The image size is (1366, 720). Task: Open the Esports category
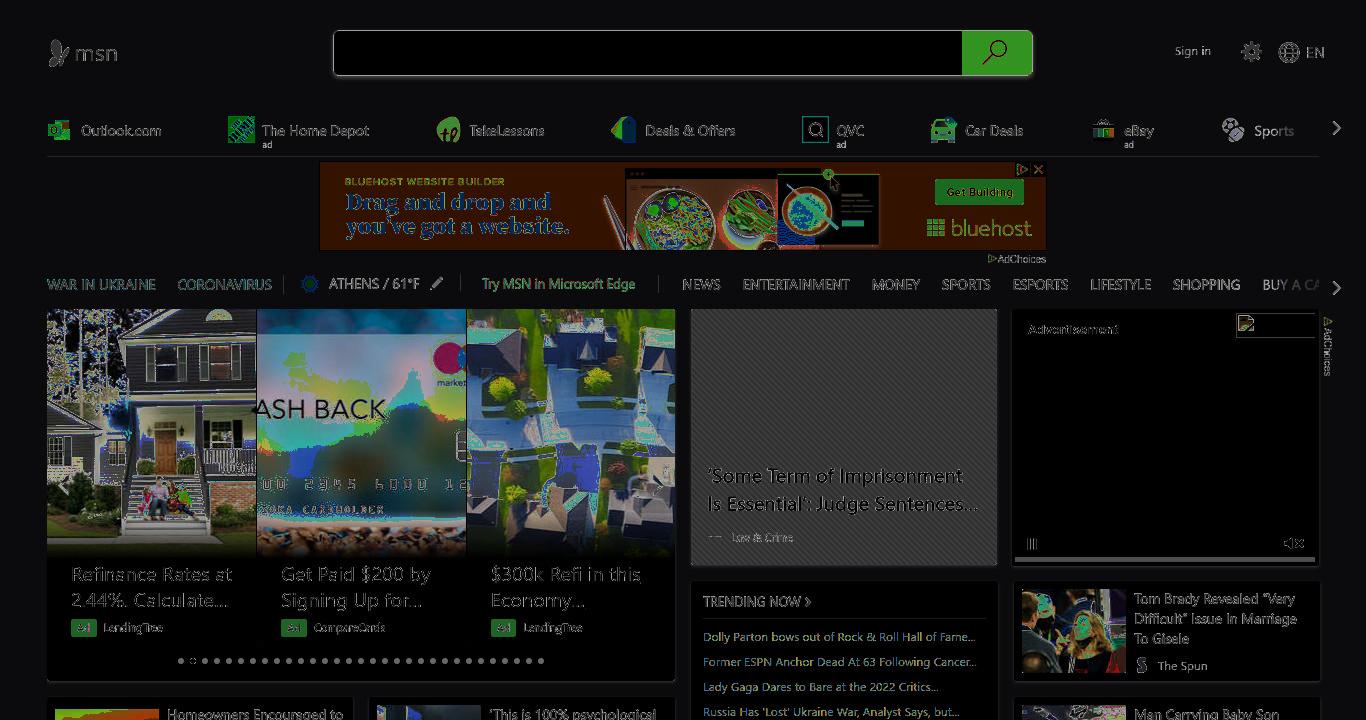(x=1040, y=284)
